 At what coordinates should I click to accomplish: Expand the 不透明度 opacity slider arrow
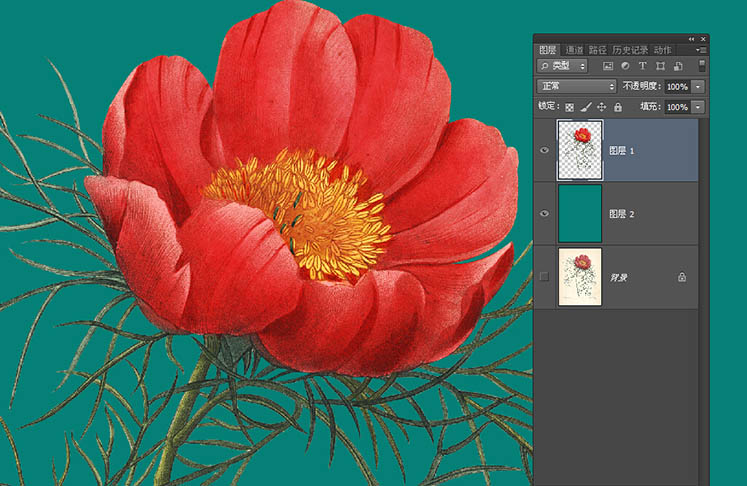698,86
